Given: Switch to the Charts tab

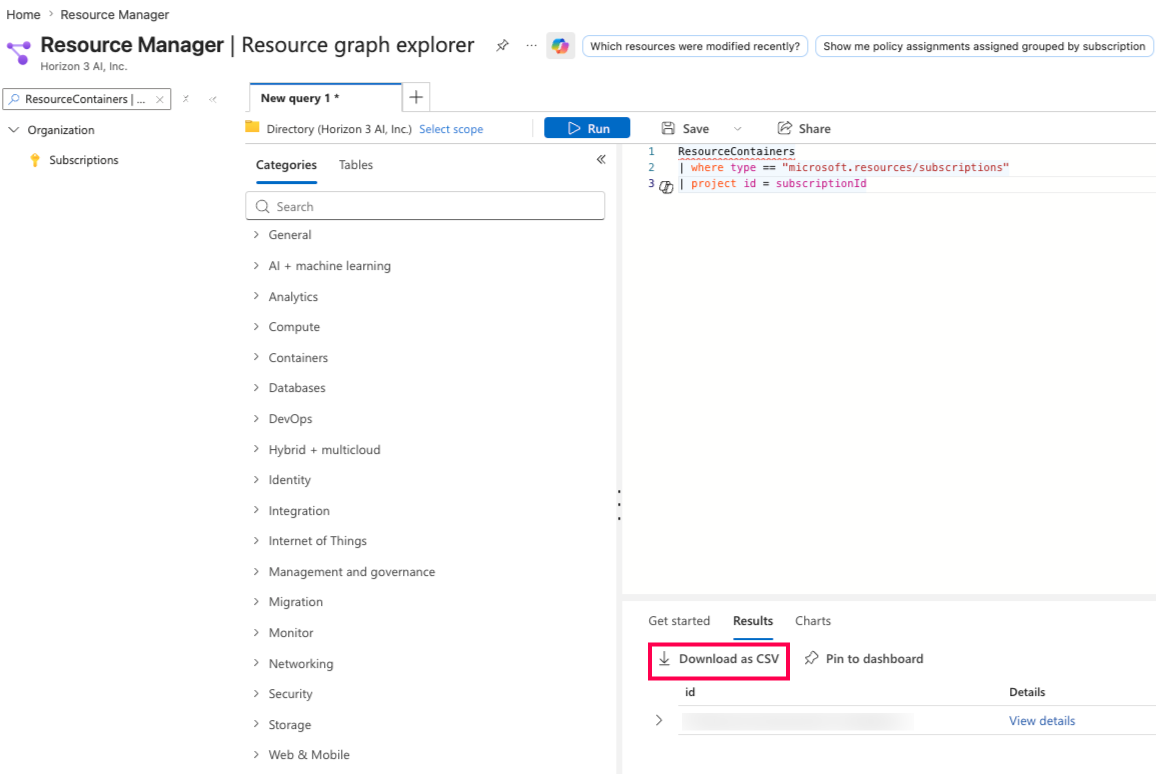Looking at the screenshot, I should click(812, 621).
